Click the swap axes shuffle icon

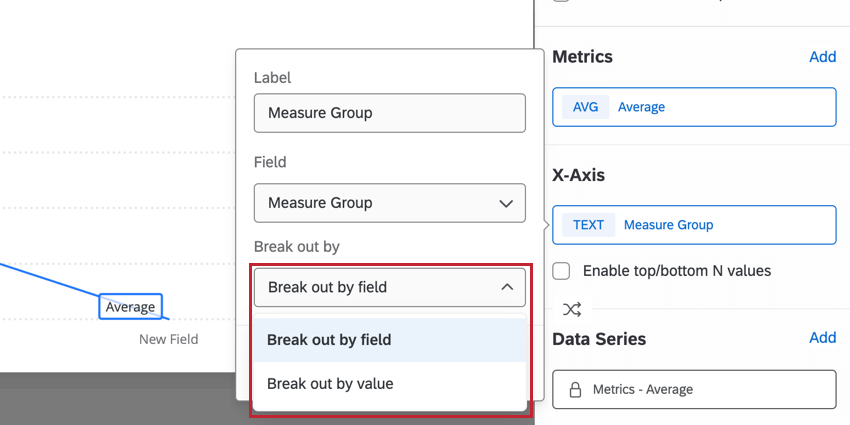[572, 308]
